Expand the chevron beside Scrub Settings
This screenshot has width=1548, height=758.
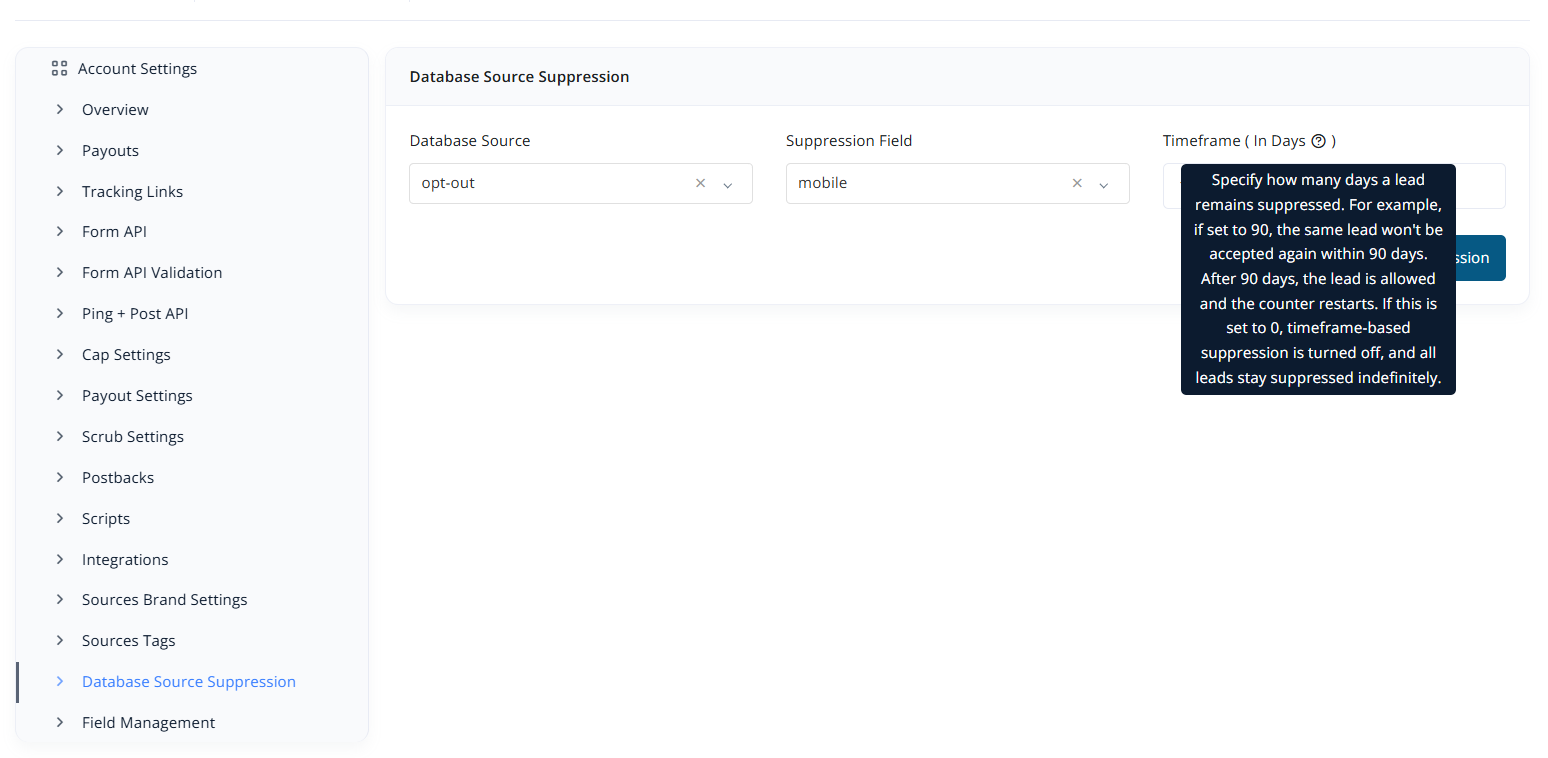pyautogui.click(x=60, y=436)
